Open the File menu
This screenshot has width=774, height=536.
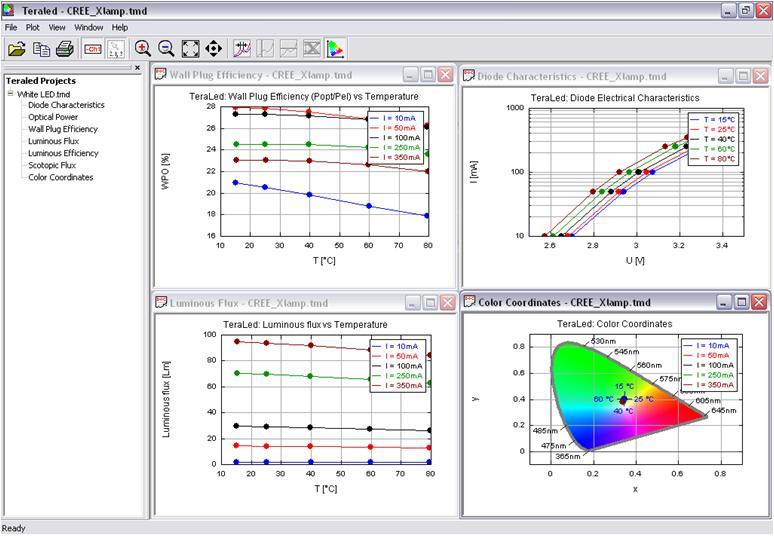11,27
